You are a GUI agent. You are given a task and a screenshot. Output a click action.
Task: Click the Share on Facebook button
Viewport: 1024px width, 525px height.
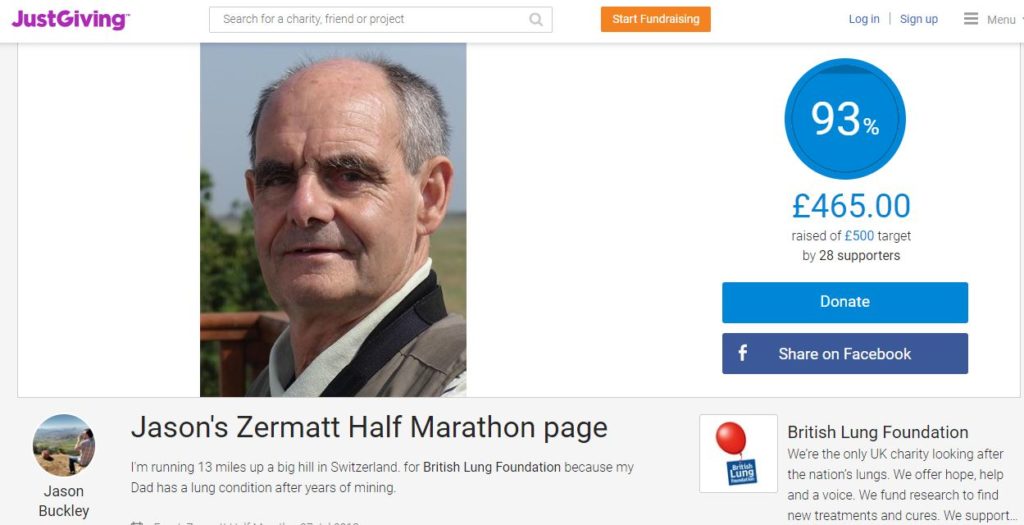tap(844, 353)
